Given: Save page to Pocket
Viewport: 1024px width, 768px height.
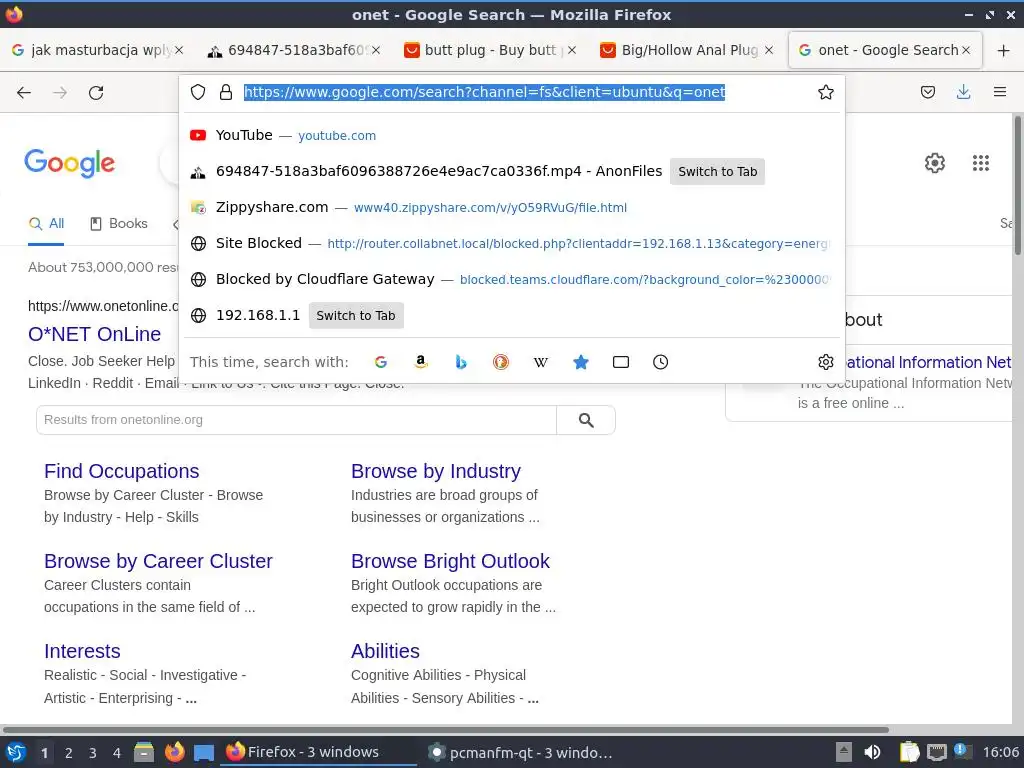Looking at the screenshot, I should point(927,92).
